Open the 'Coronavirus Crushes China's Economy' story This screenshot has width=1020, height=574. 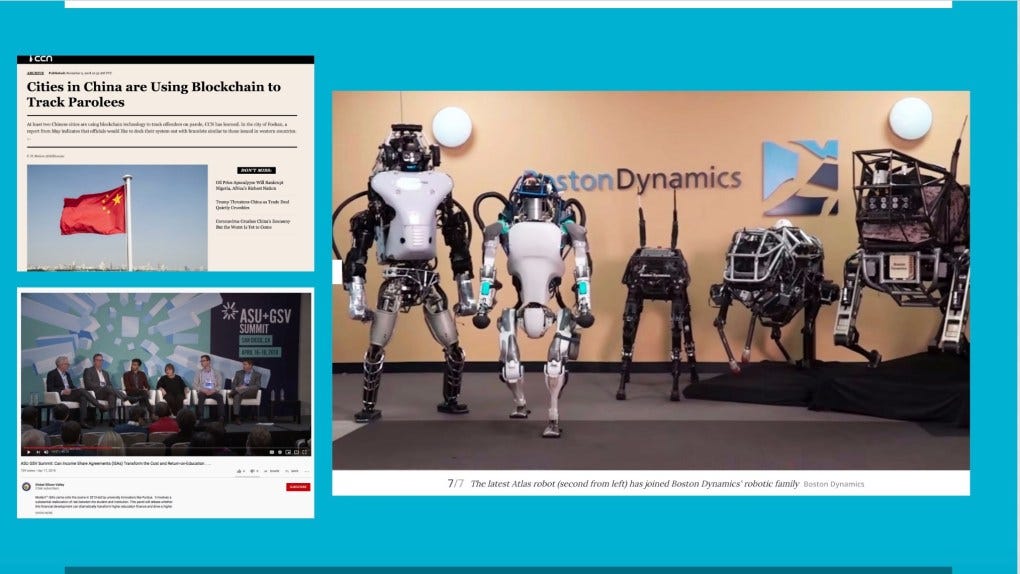(x=252, y=224)
